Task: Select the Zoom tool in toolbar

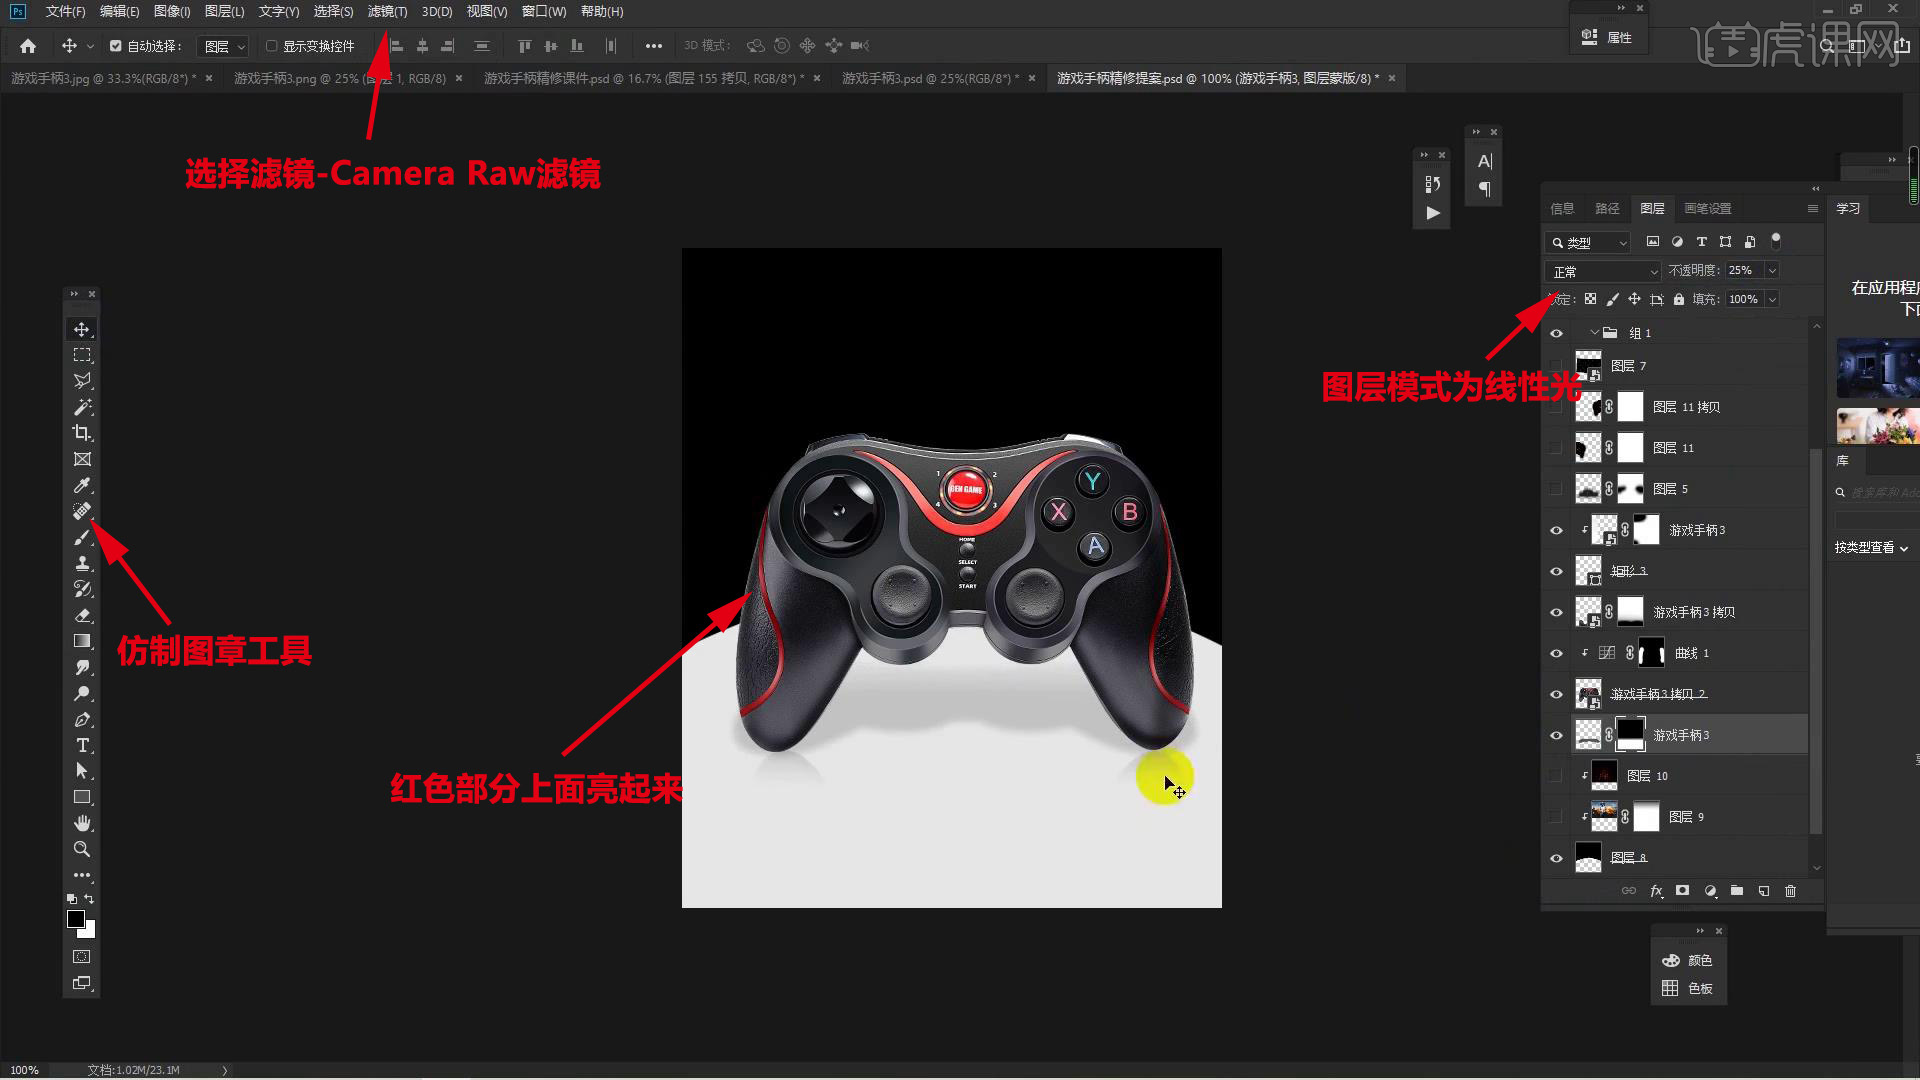Action: tap(82, 849)
